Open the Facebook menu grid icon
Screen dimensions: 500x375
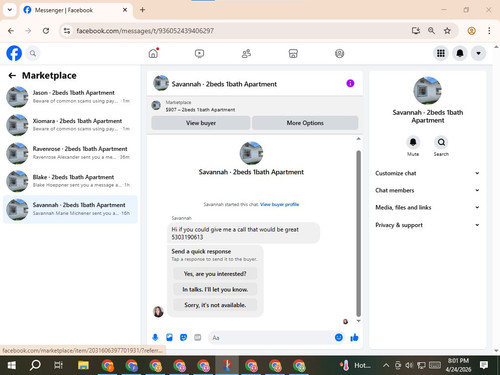point(441,53)
